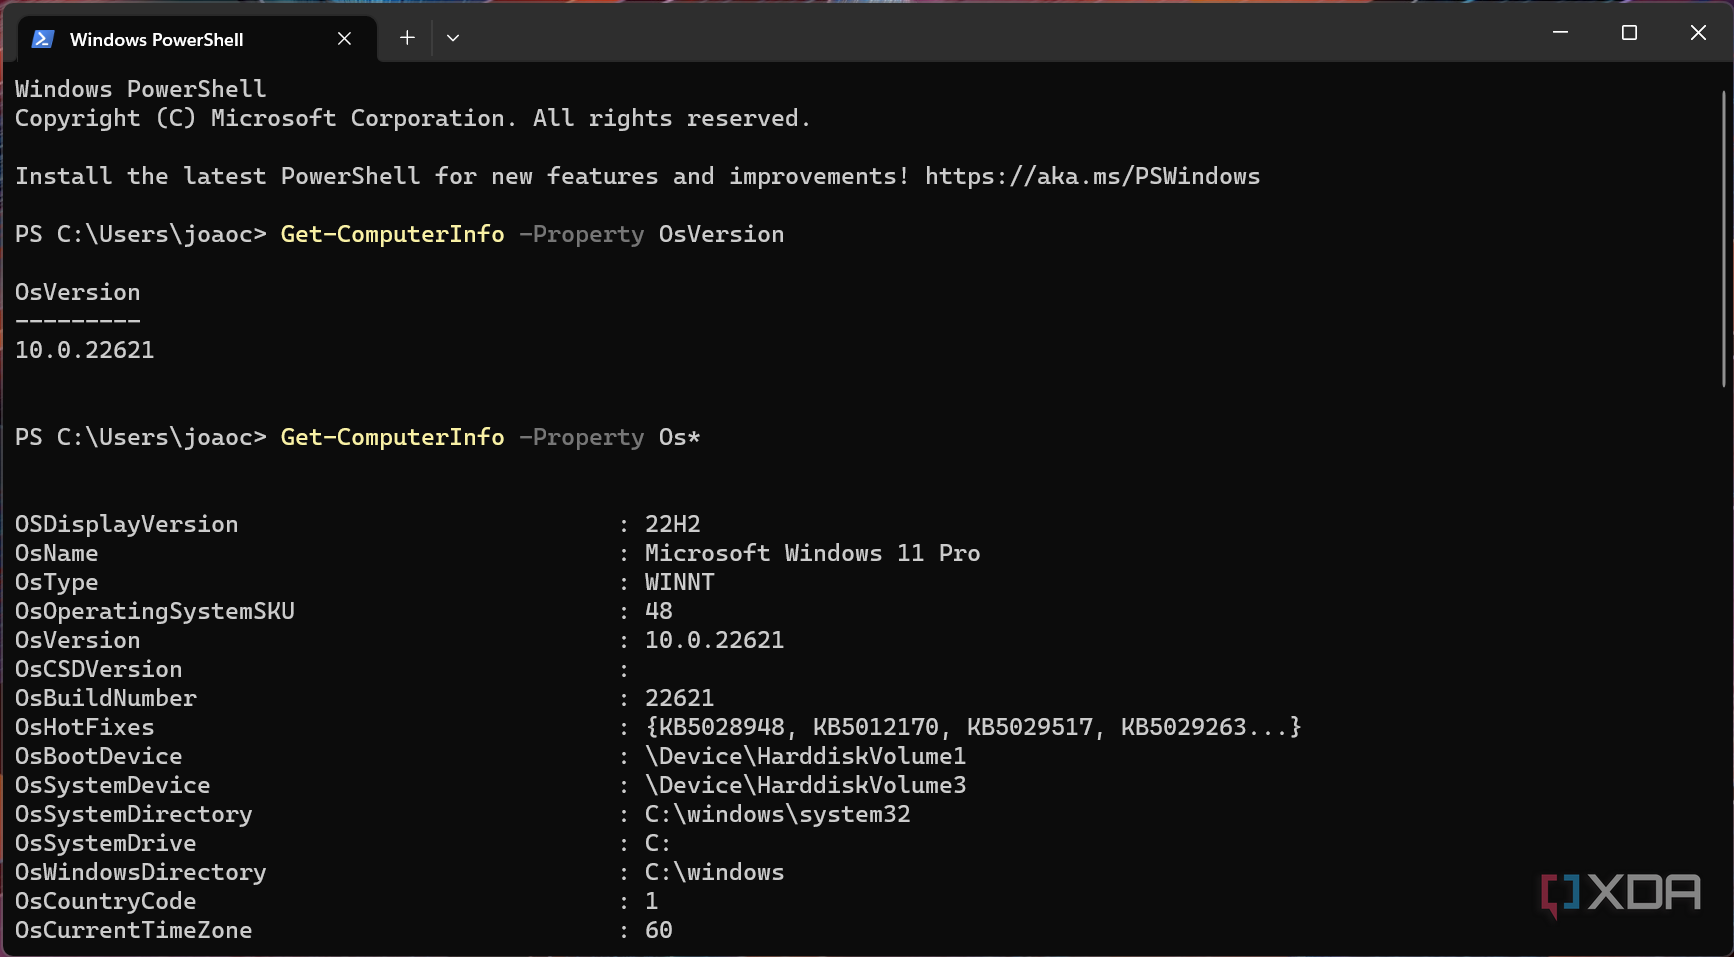Click the C:\windows value
This screenshot has width=1734, height=957.
pyautogui.click(x=715, y=872)
